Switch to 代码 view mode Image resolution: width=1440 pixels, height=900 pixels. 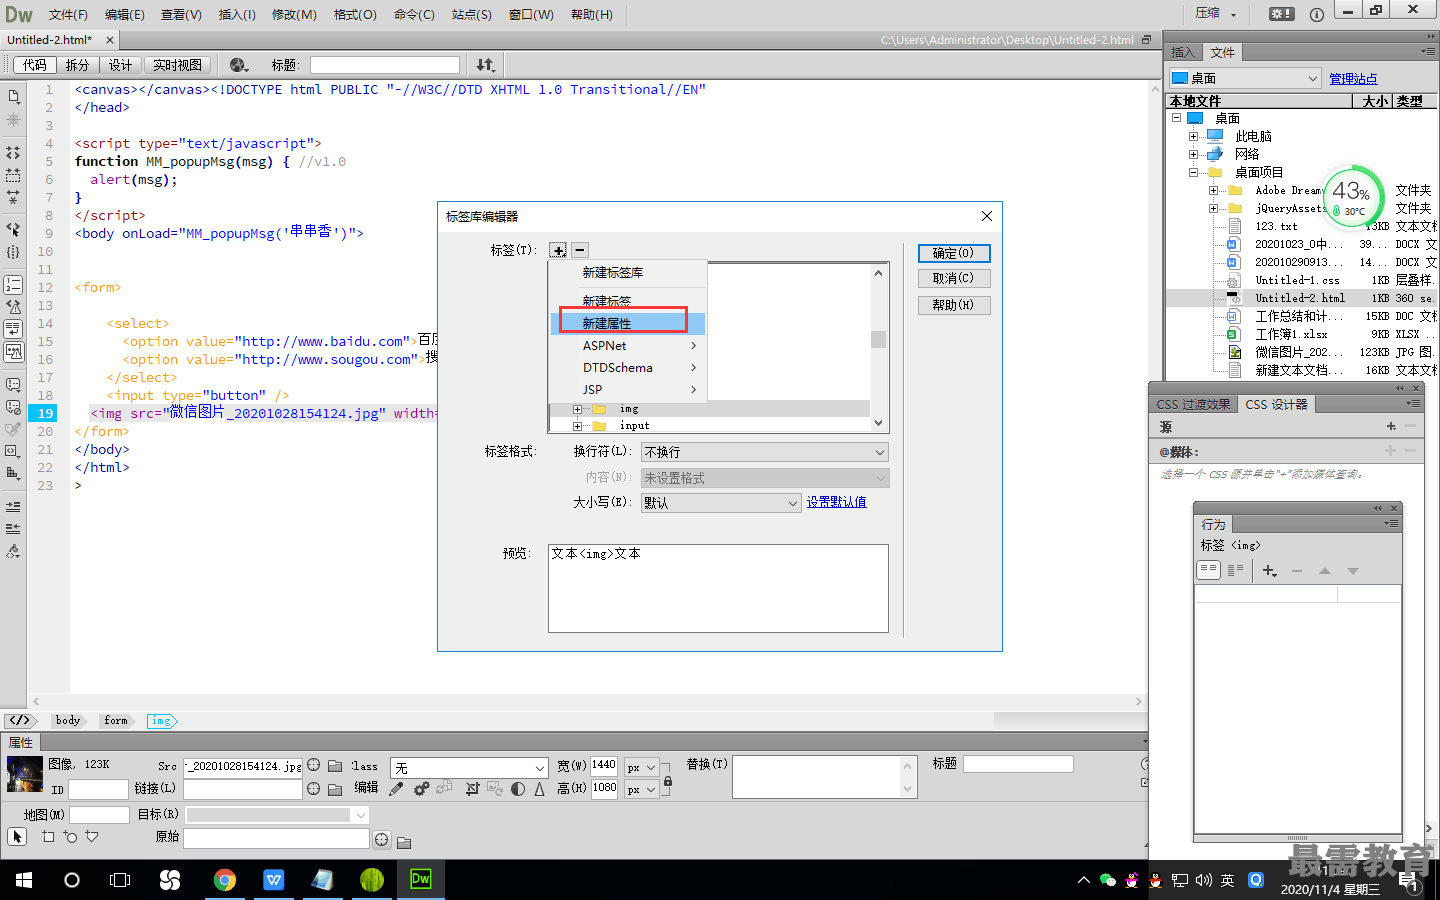click(35, 65)
